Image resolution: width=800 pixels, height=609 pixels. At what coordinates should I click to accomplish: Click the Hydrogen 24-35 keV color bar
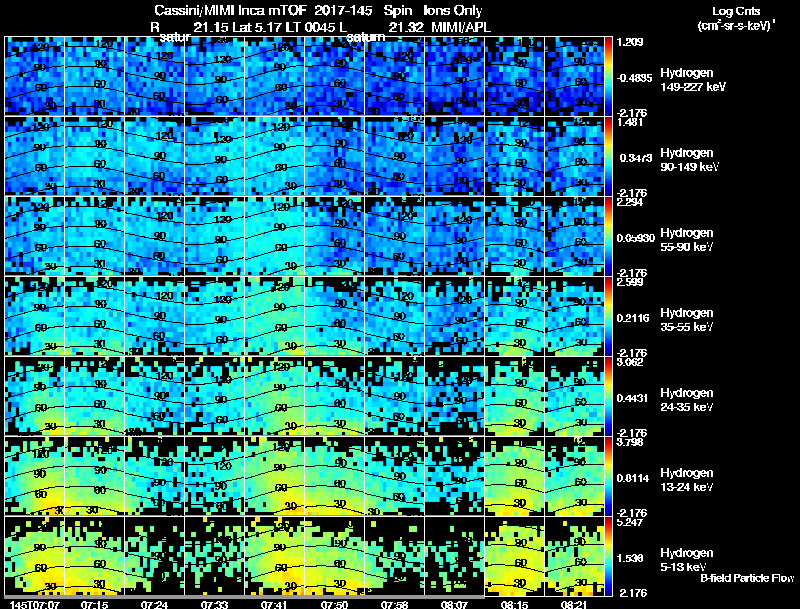pyautogui.click(x=609, y=396)
